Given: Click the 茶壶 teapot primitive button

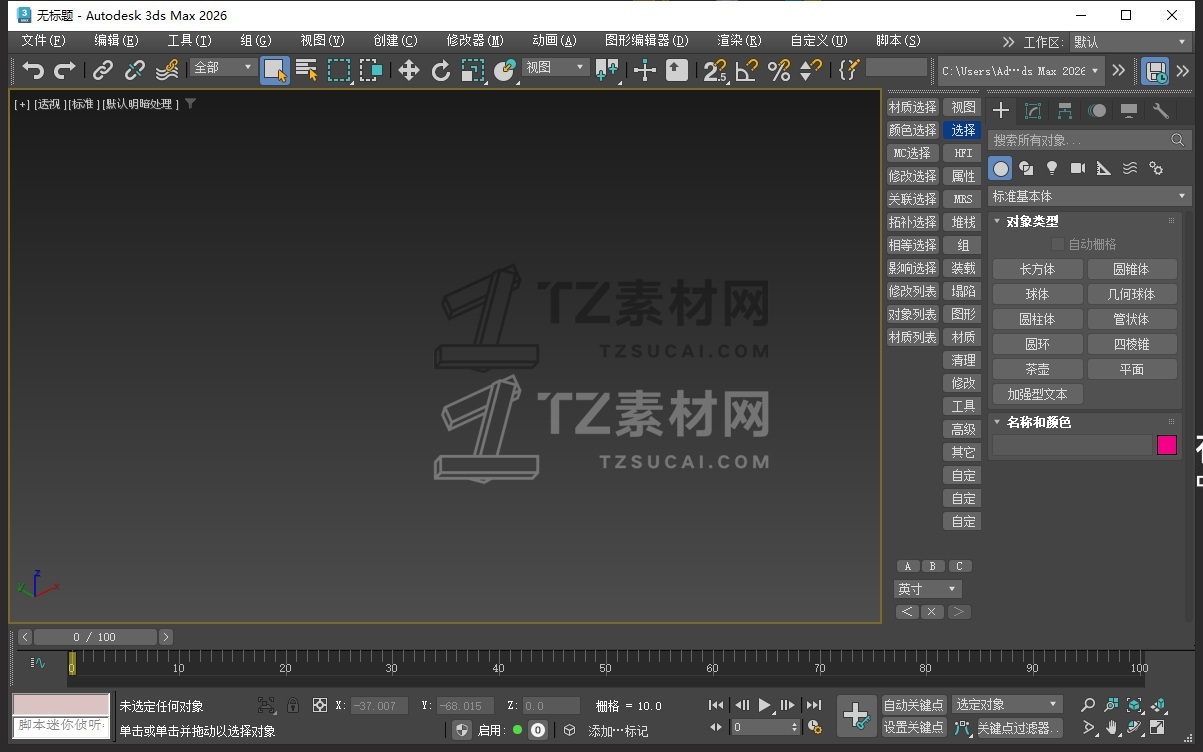Looking at the screenshot, I should [x=1037, y=369].
